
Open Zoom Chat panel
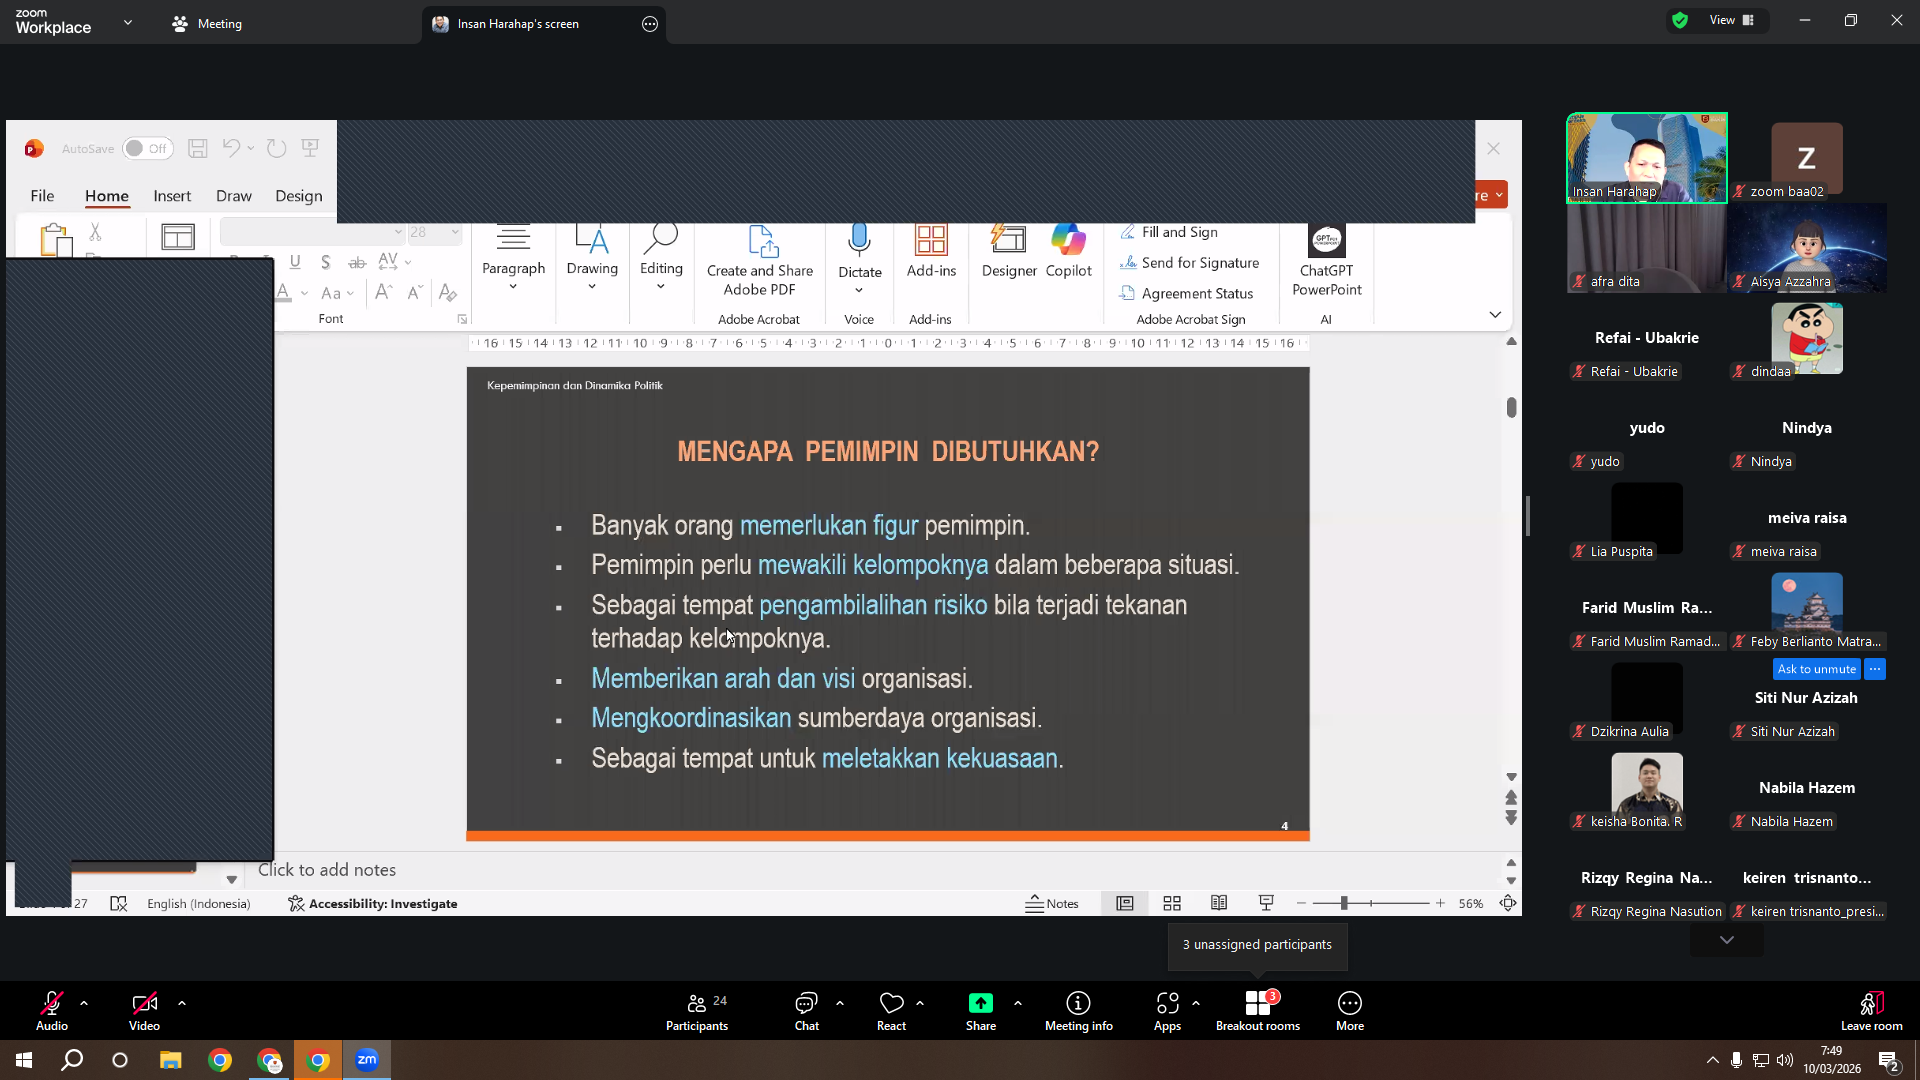point(806,1011)
